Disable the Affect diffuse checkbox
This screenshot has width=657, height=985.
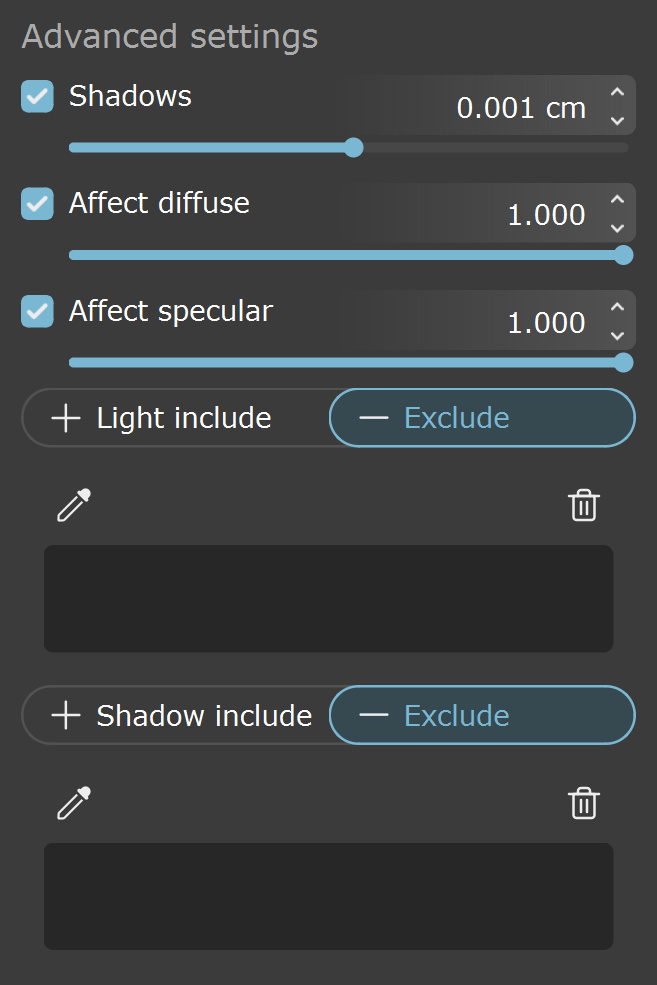click(x=37, y=204)
